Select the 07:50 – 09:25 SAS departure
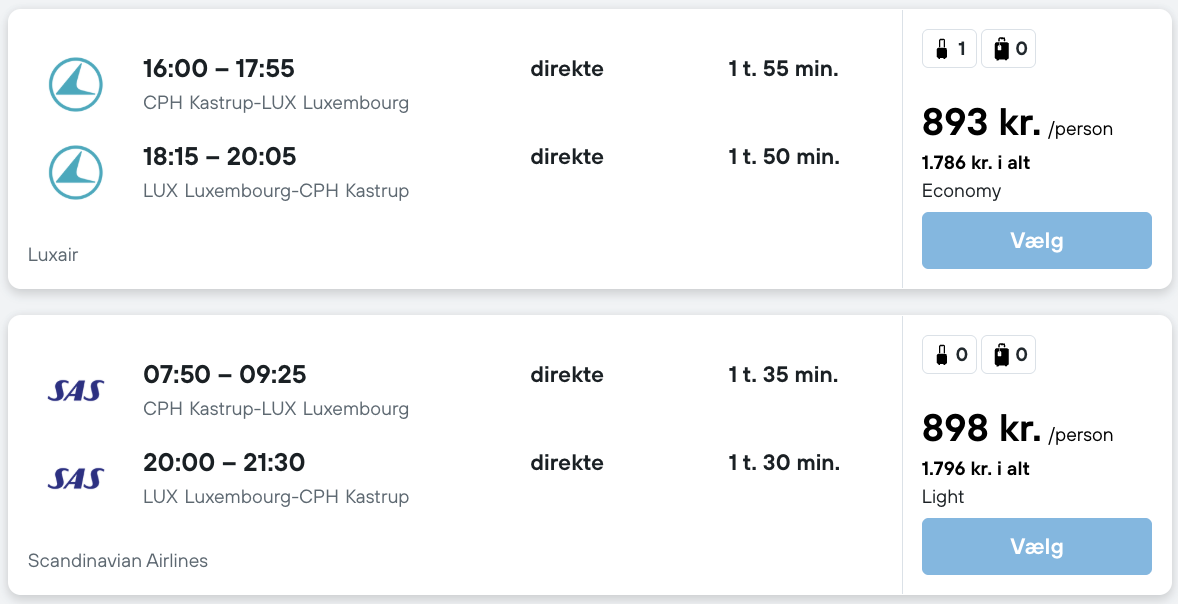Image resolution: width=1178 pixels, height=604 pixels. coord(225,375)
